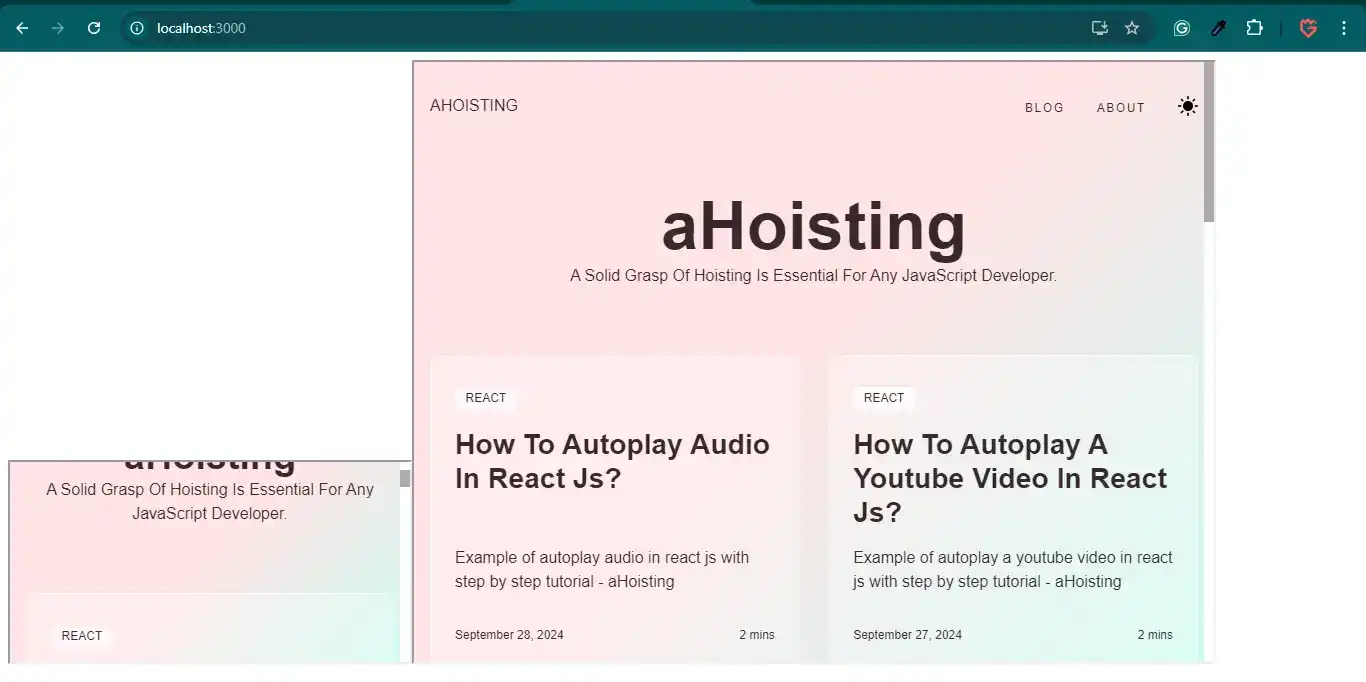1366x682 pixels.
Task: Open Chrome's three-dot menu
Action: click(1344, 28)
